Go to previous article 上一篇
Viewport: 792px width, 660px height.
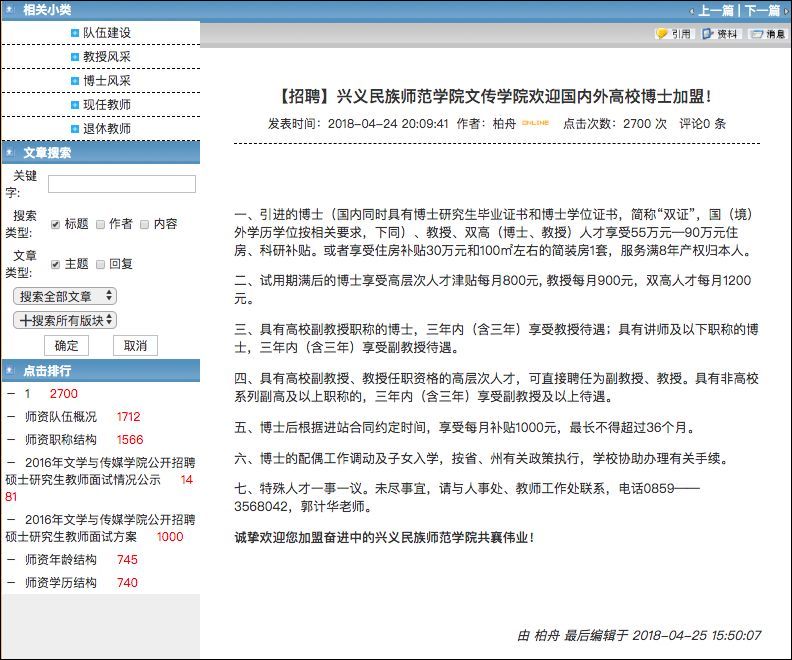coord(715,10)
